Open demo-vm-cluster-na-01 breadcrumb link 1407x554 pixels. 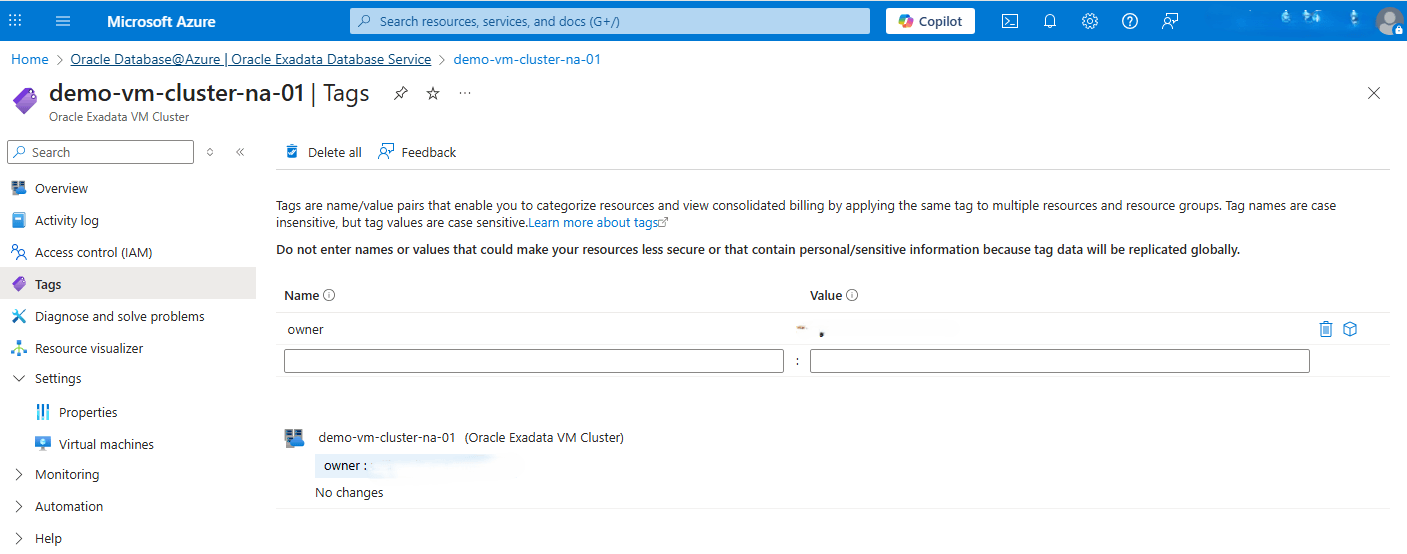[x=527, y=59]
